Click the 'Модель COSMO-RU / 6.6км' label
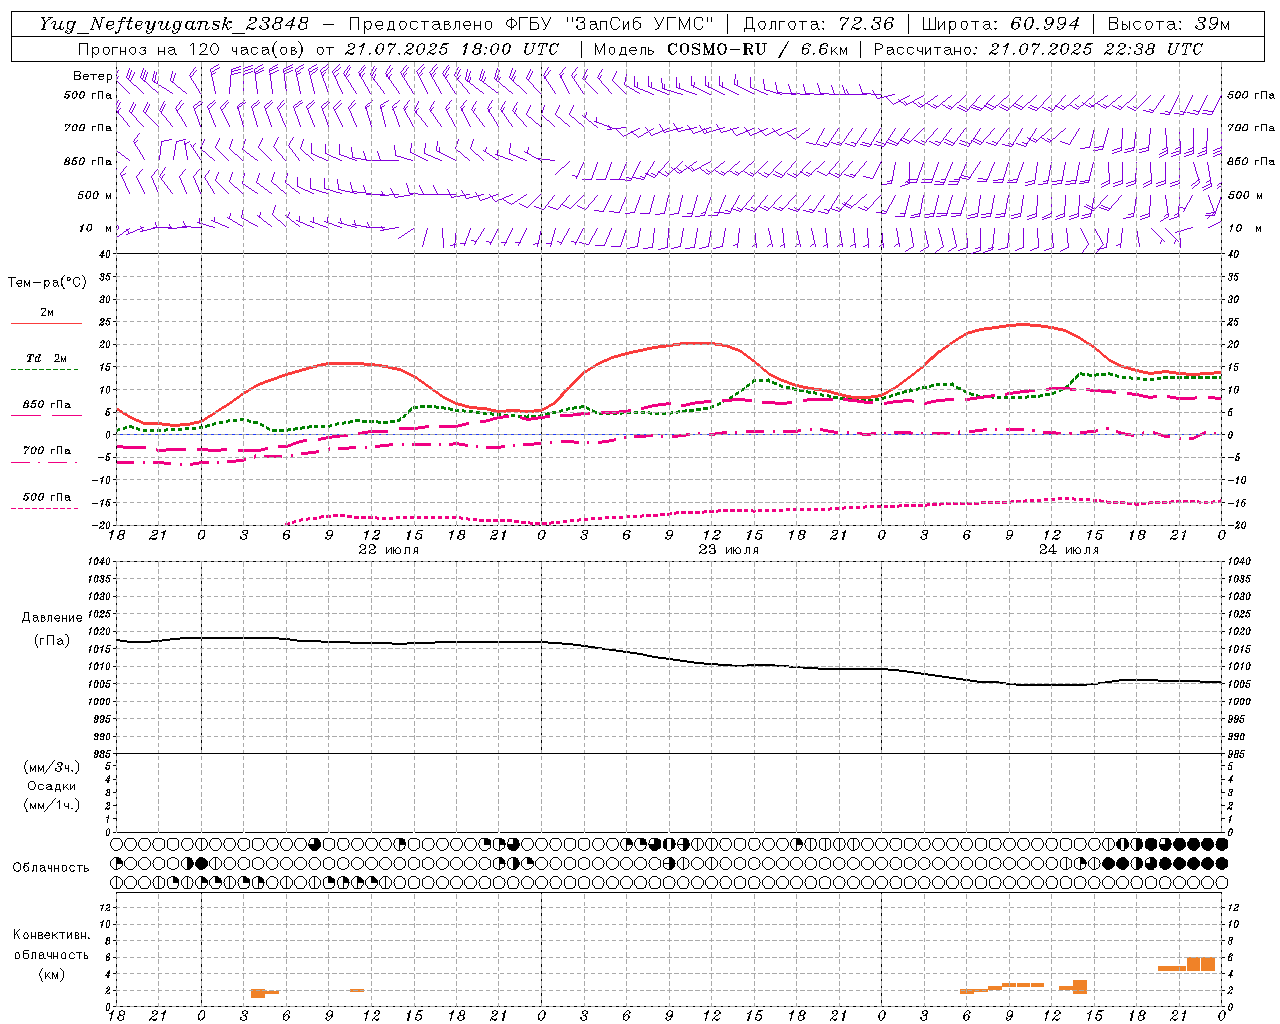 721,49
